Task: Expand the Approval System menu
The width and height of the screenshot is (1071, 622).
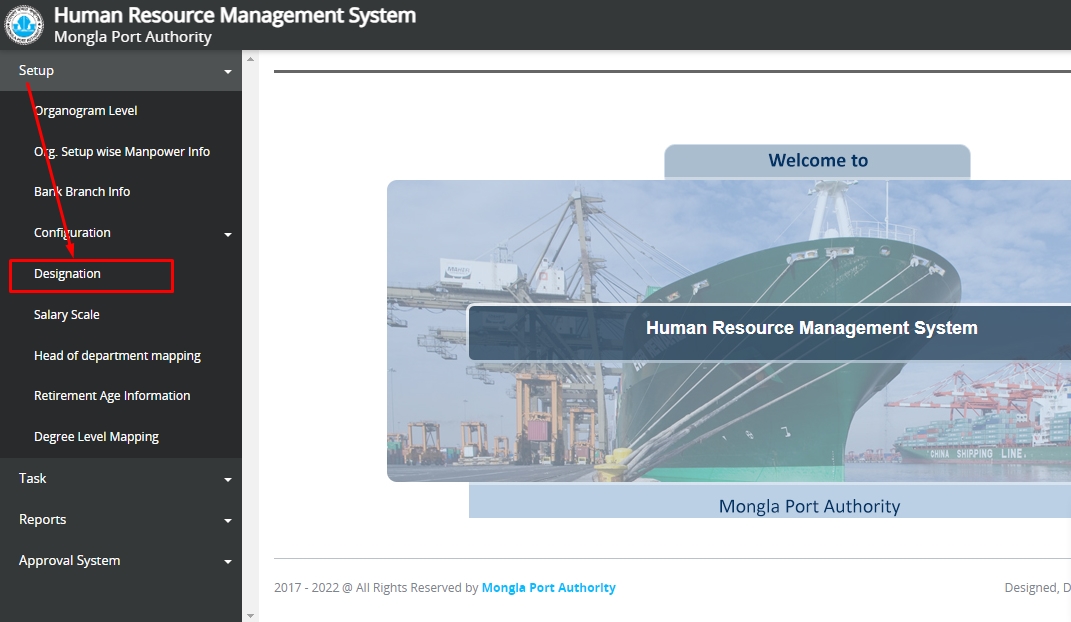Action: [x=121, y=561]
